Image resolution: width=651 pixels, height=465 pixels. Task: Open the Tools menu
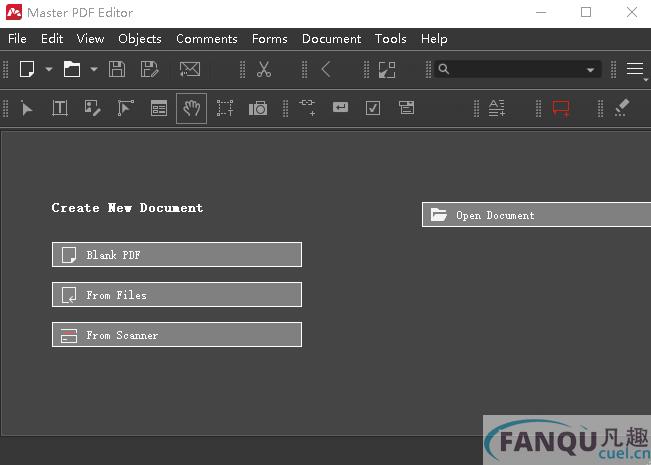coord(391,39)
